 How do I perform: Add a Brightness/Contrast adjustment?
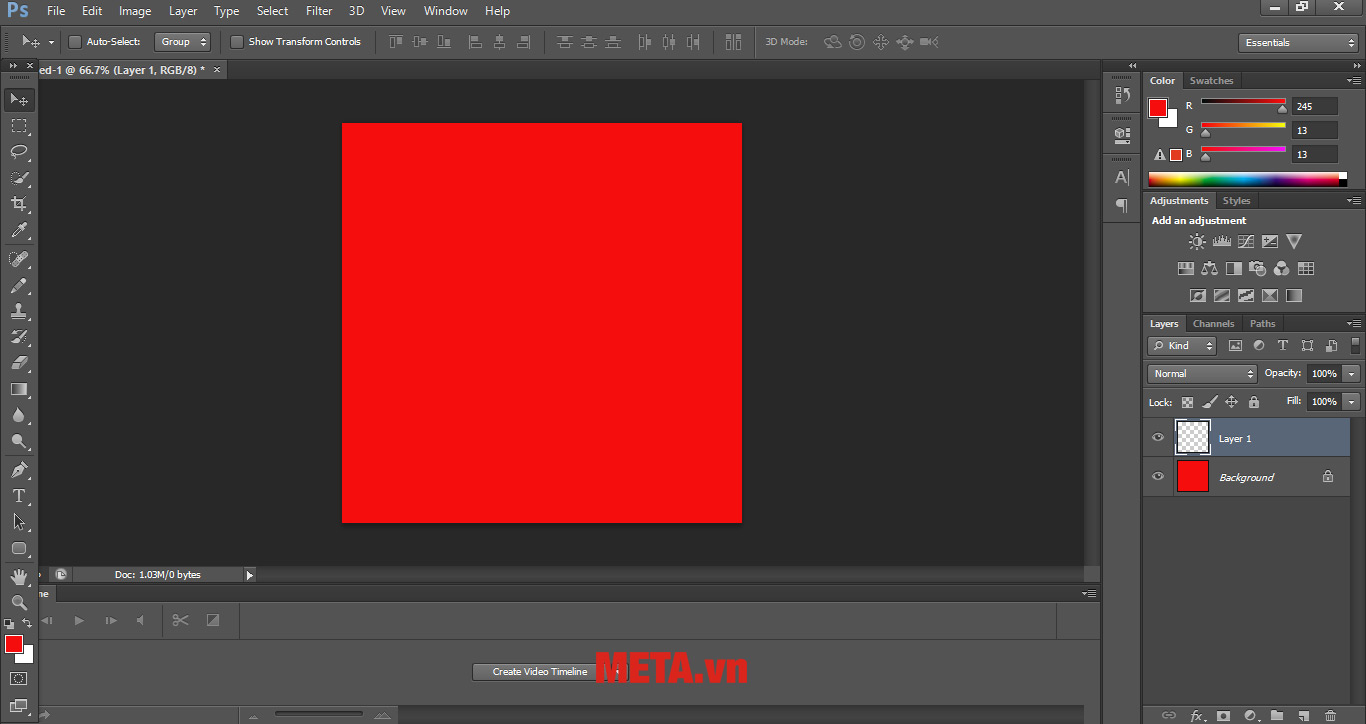[x=1197, y=242]
